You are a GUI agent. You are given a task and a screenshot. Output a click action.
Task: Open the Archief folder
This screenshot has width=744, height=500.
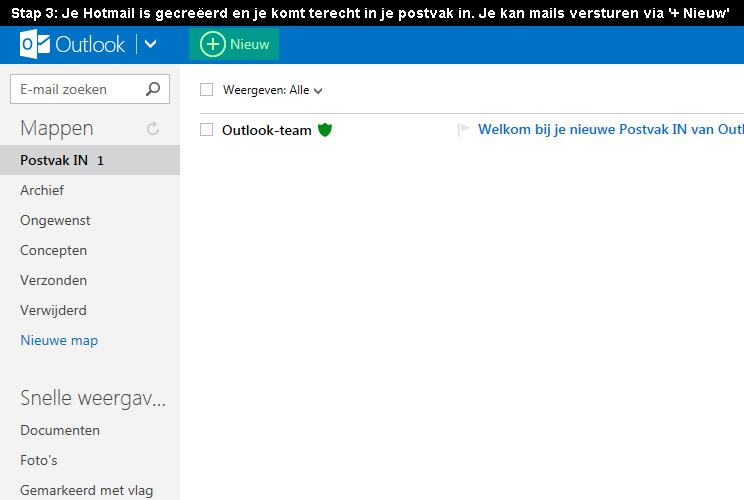pyautogui.click(x=42, y=190)
